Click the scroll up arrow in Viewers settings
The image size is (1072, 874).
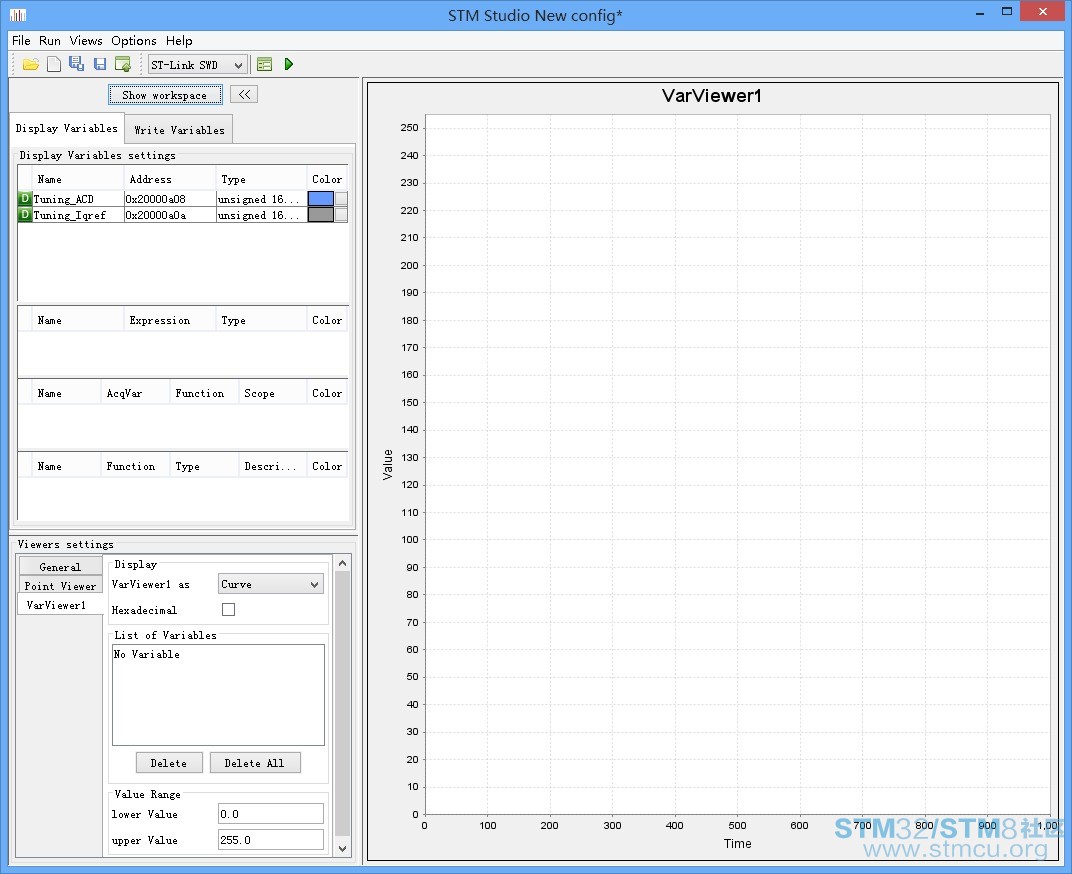(343, 563)
